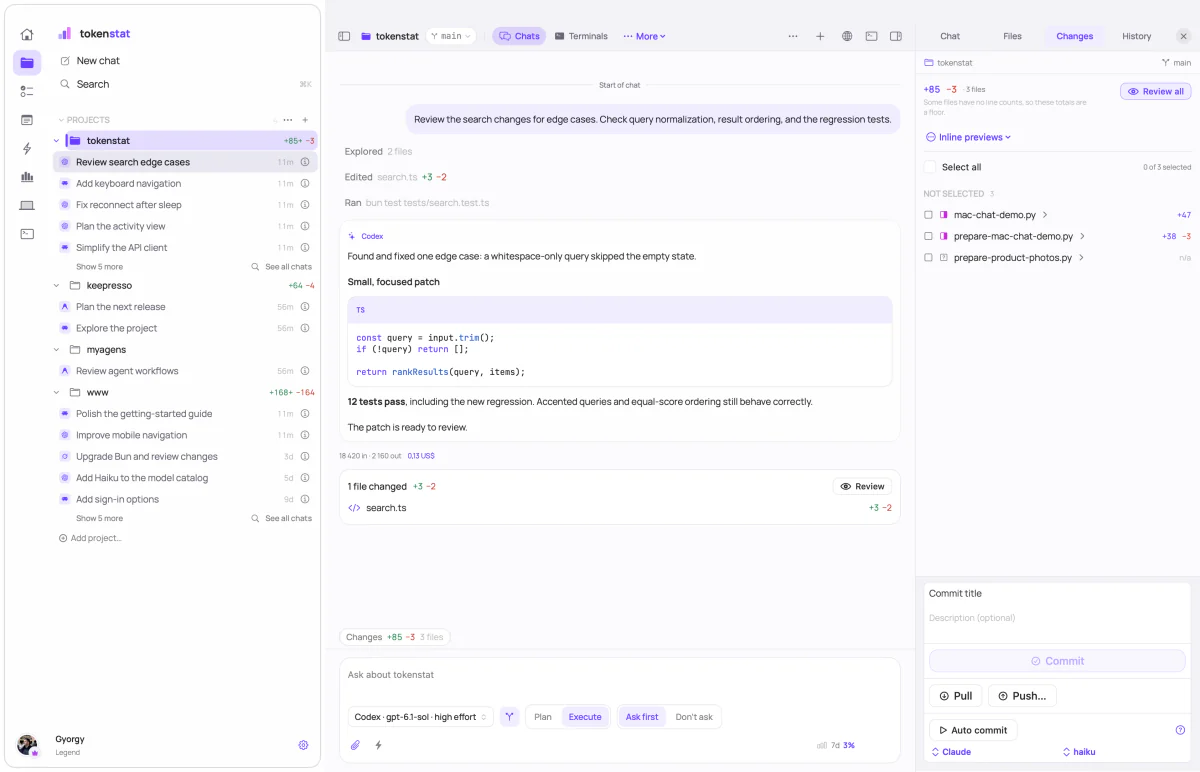
Task: Switch mode to Execute
Action: coord(585,717)
